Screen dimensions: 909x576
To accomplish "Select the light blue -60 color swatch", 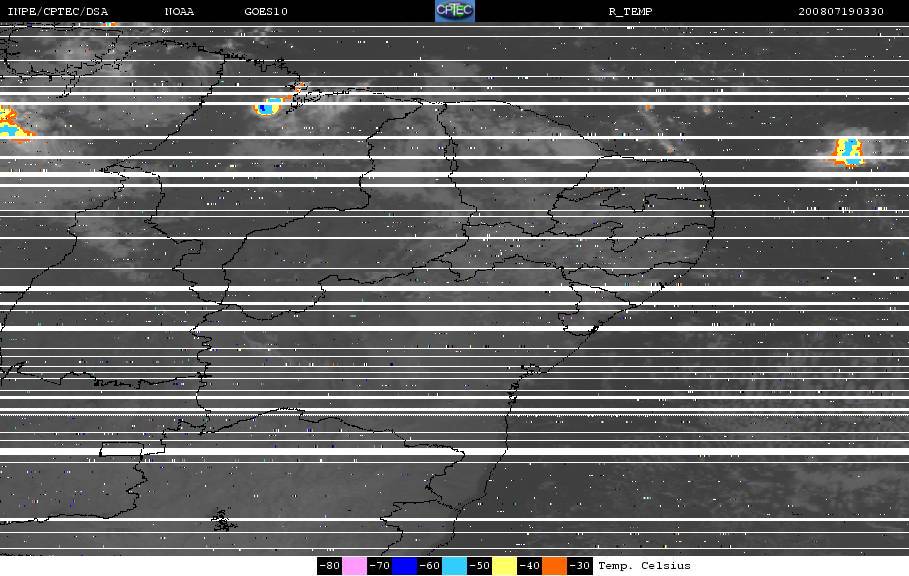I will (x=454, y=566).
